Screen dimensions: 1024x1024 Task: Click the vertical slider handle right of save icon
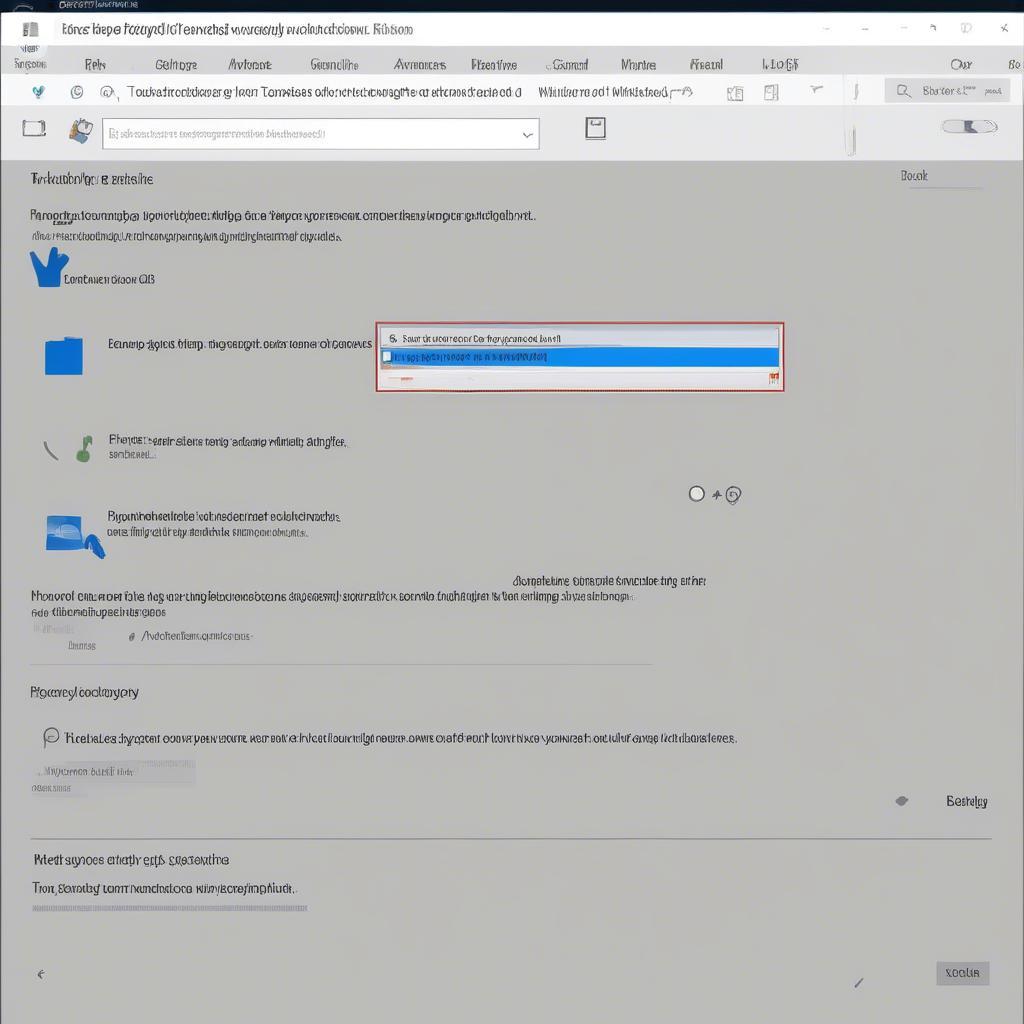click(851, 141)
